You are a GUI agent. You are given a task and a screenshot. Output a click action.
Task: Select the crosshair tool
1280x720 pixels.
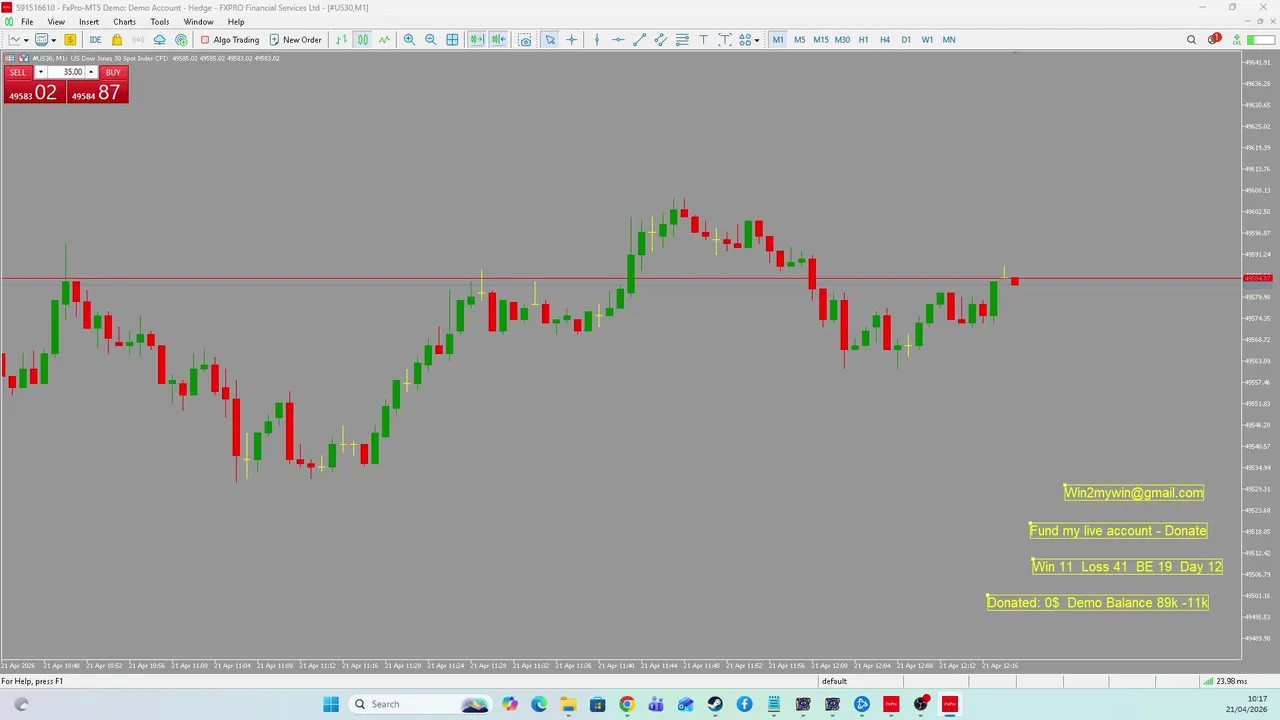[x=572, y=40]
